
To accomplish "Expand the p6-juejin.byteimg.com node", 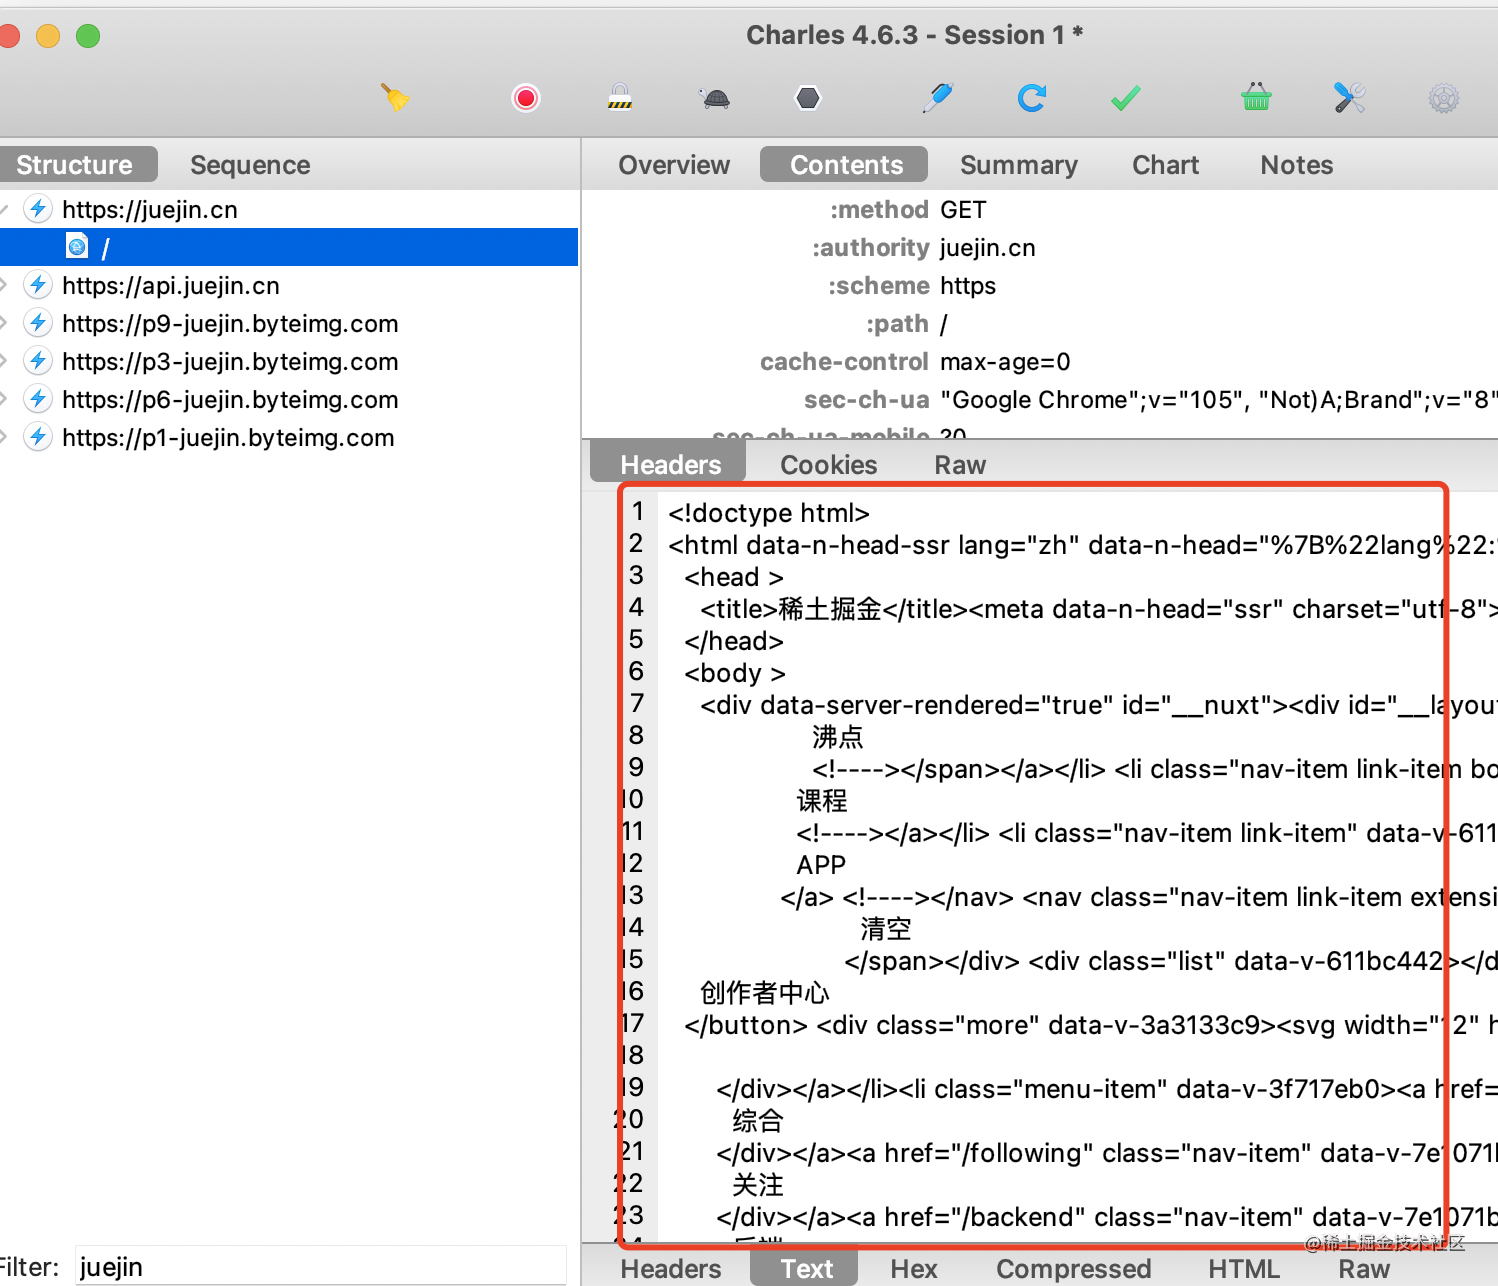I will click(x=4, y=400).
